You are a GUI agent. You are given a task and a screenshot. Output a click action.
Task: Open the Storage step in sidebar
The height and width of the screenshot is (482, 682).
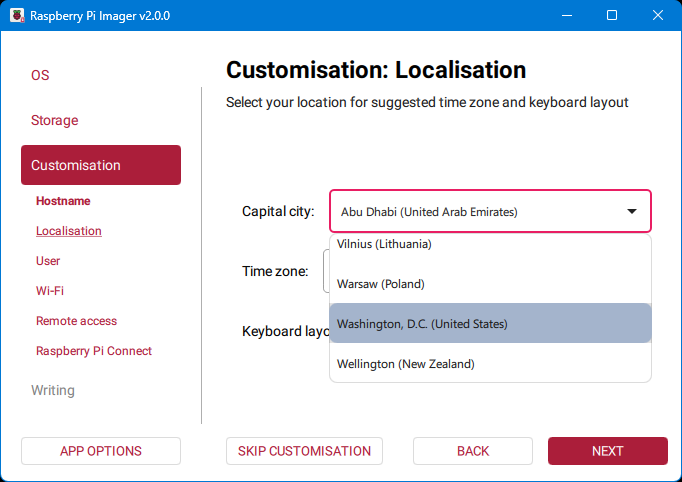pyautogui.click(x=54, y=120)
